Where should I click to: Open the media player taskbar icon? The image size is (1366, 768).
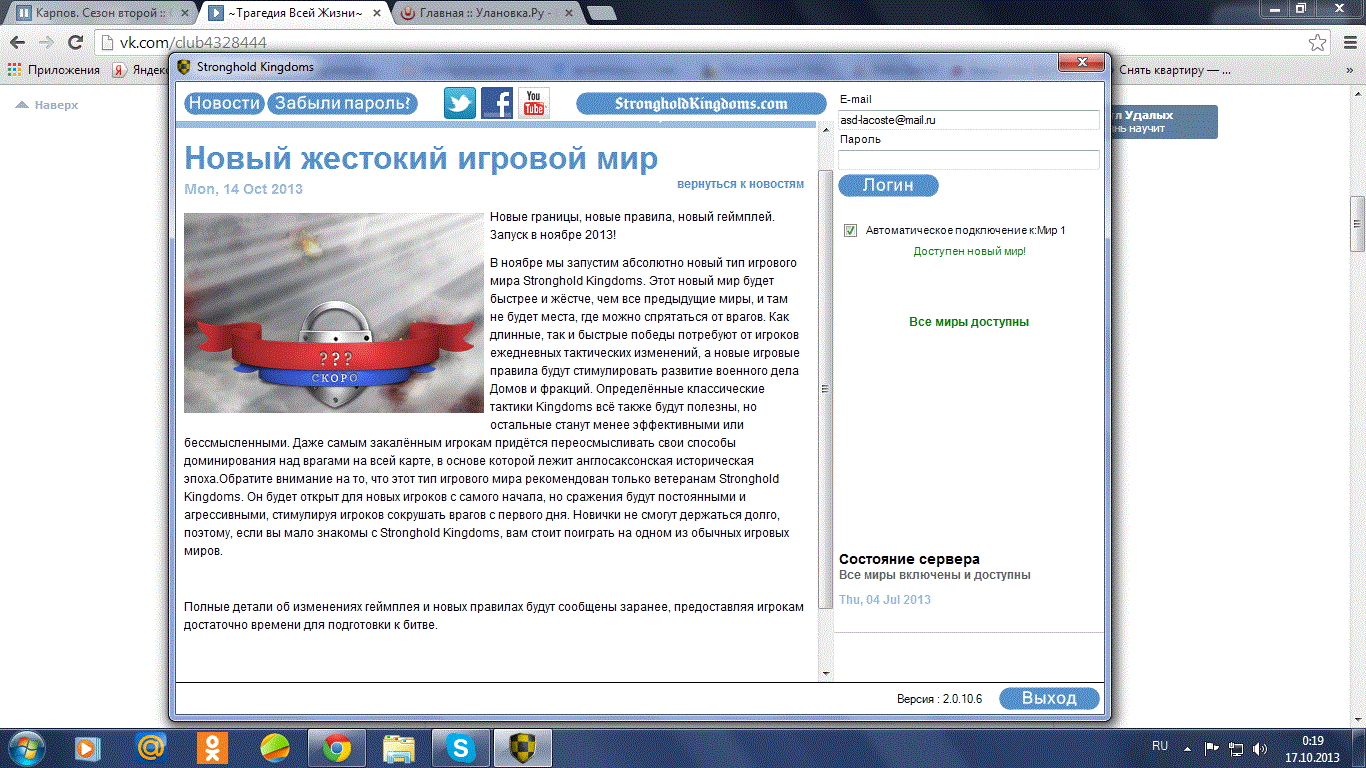point(89,747)
